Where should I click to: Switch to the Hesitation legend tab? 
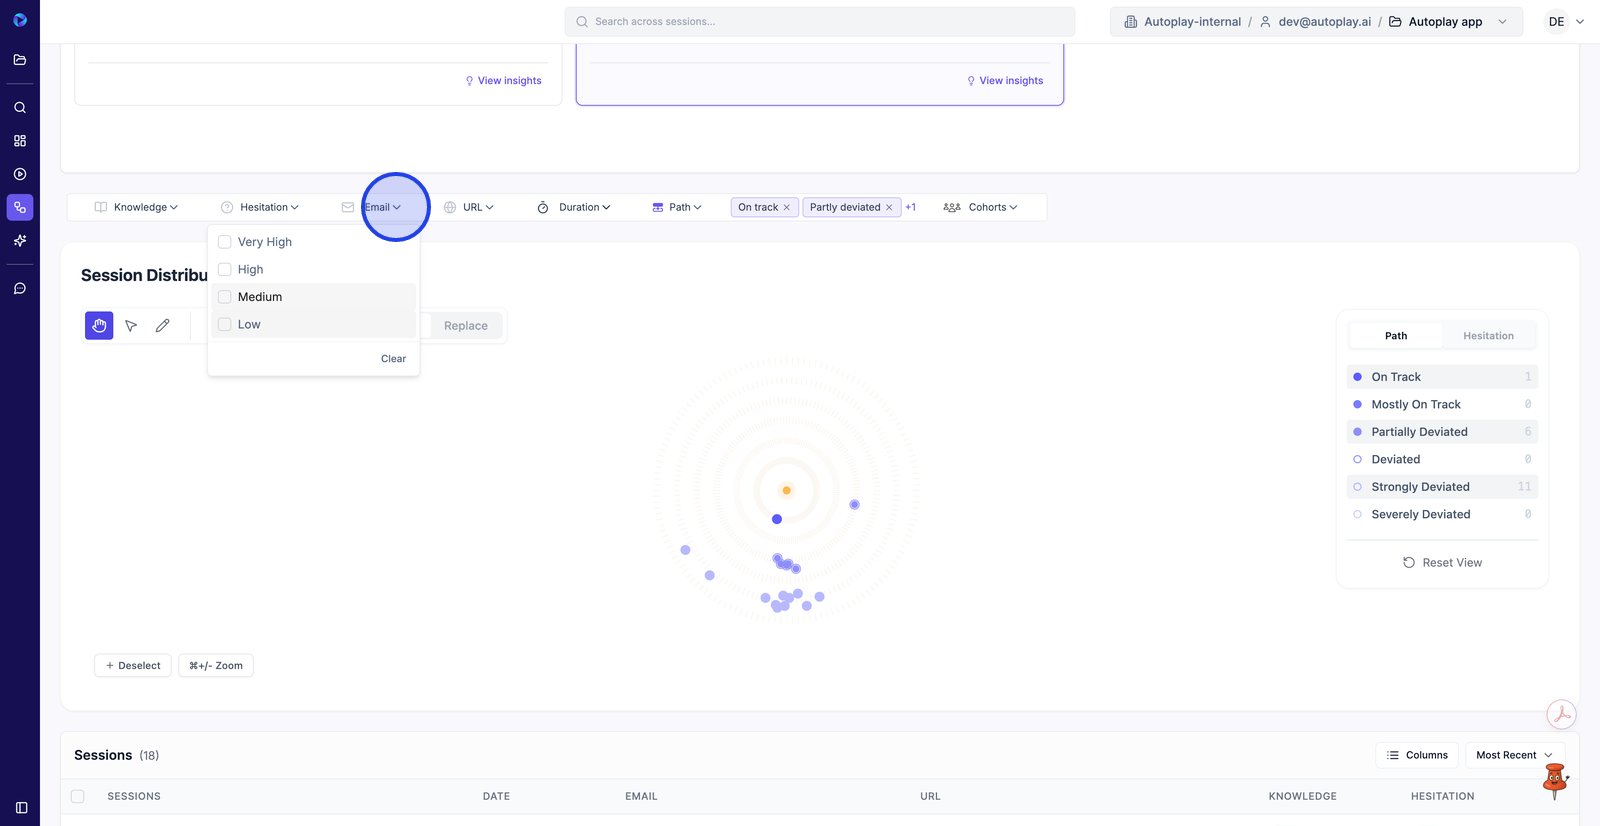tap(1488, 336)
